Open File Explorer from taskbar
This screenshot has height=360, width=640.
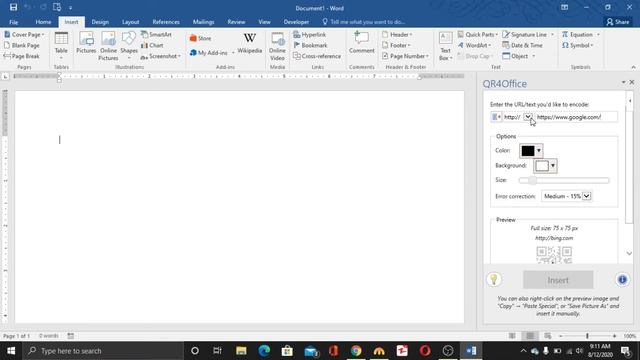241,351
